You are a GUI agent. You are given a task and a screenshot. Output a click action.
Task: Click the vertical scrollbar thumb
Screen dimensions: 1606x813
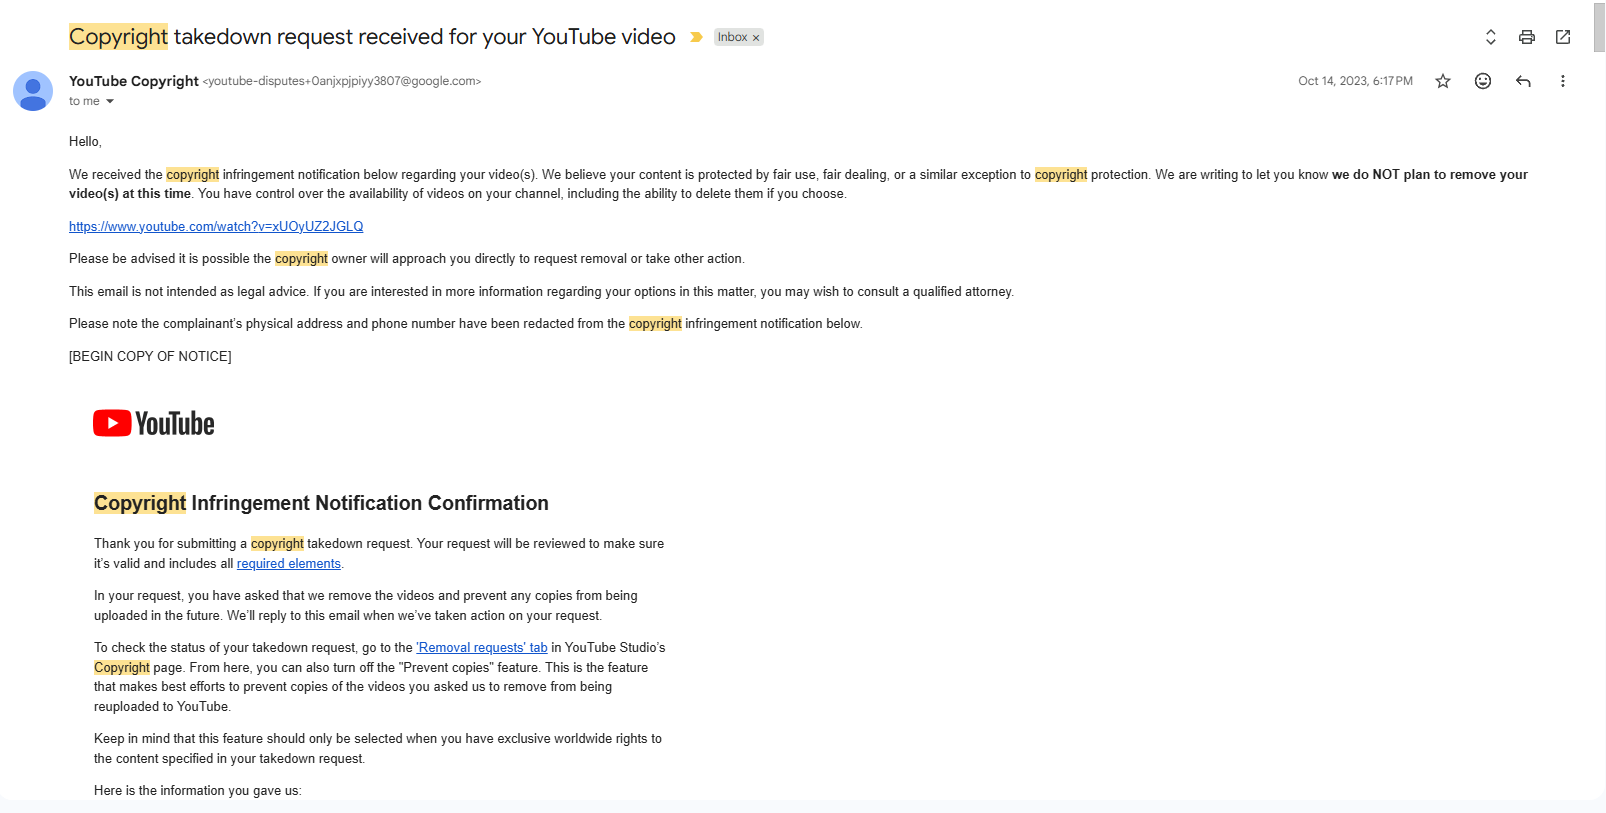[x=1599, y=27]
